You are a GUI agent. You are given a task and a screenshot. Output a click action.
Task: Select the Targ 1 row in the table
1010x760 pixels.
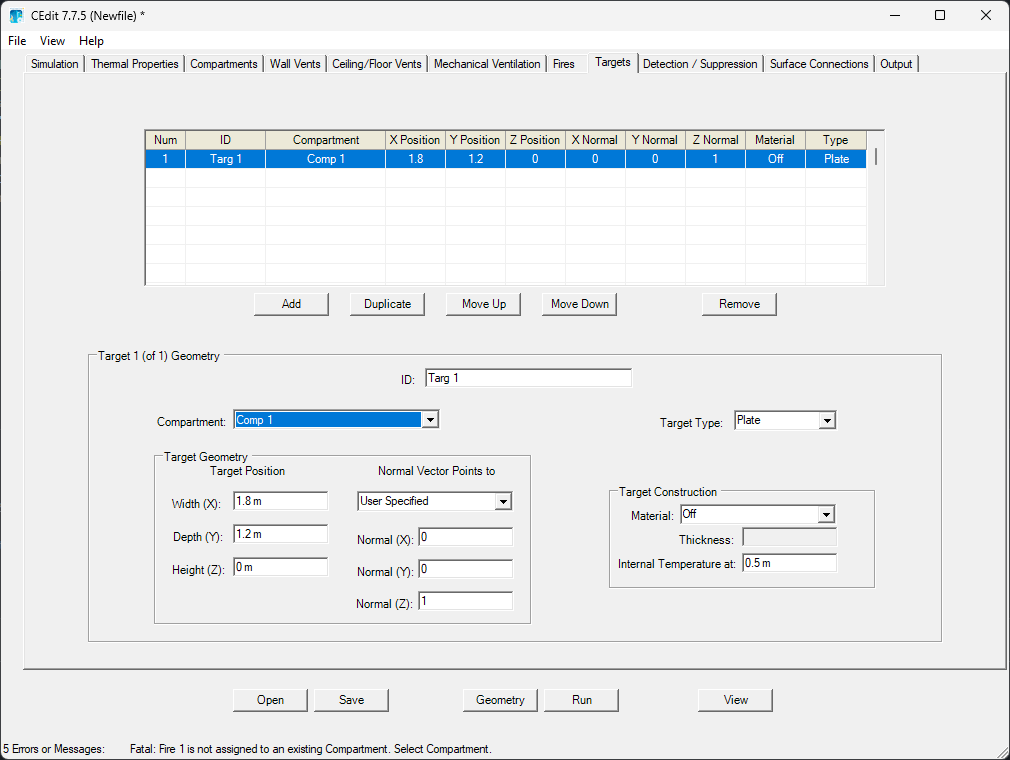(226, 159)
